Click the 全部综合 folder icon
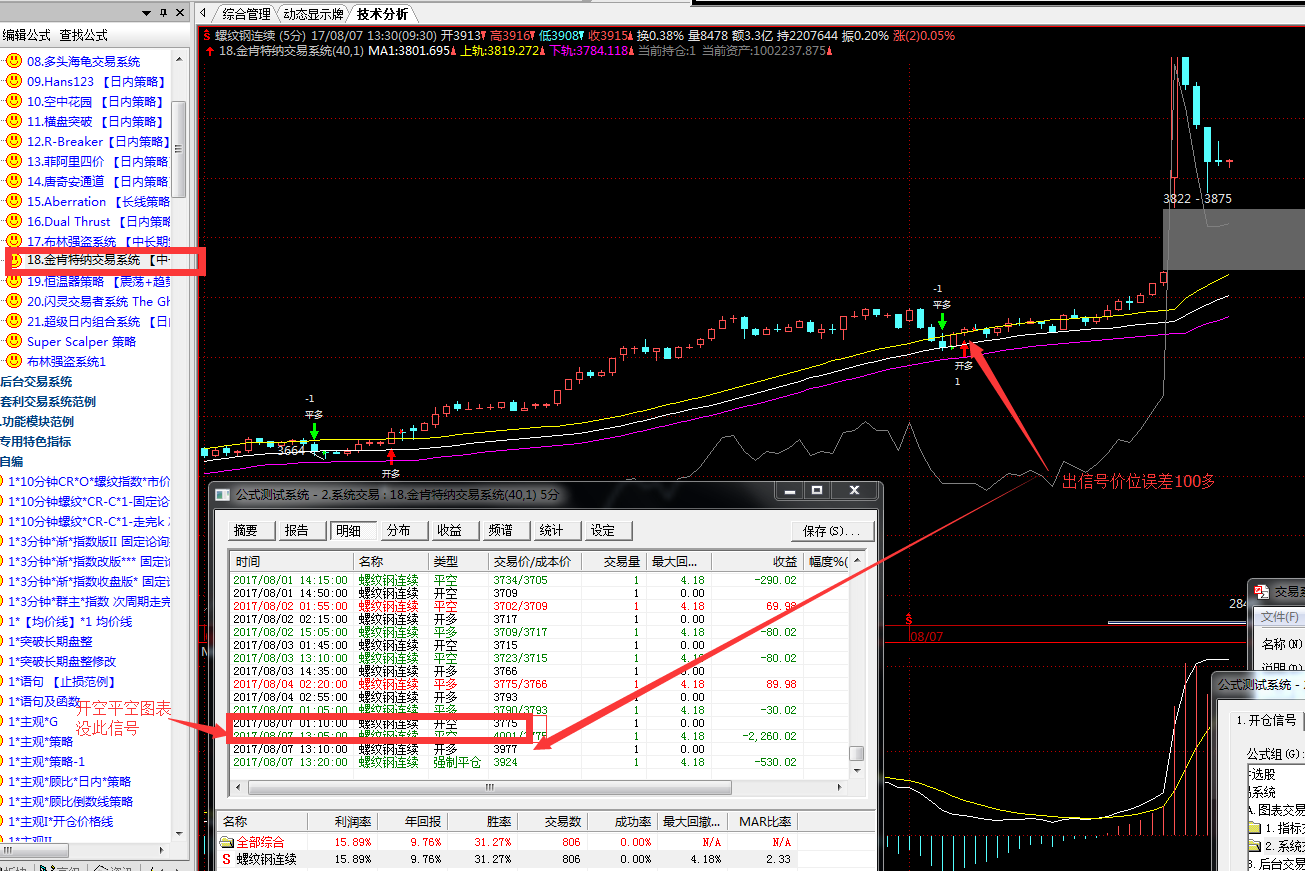The image size is (1305, 871). [226, 842]
